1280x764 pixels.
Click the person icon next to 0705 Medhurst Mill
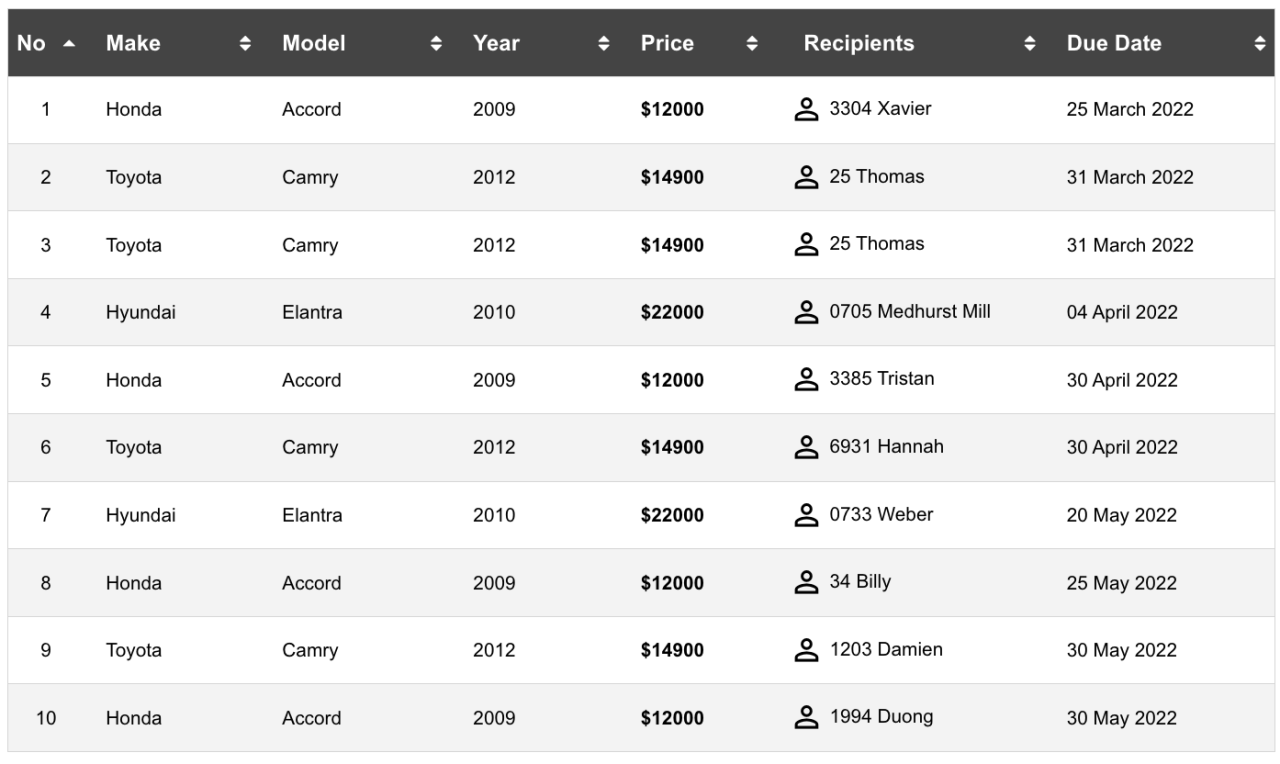tap(806, 312)
